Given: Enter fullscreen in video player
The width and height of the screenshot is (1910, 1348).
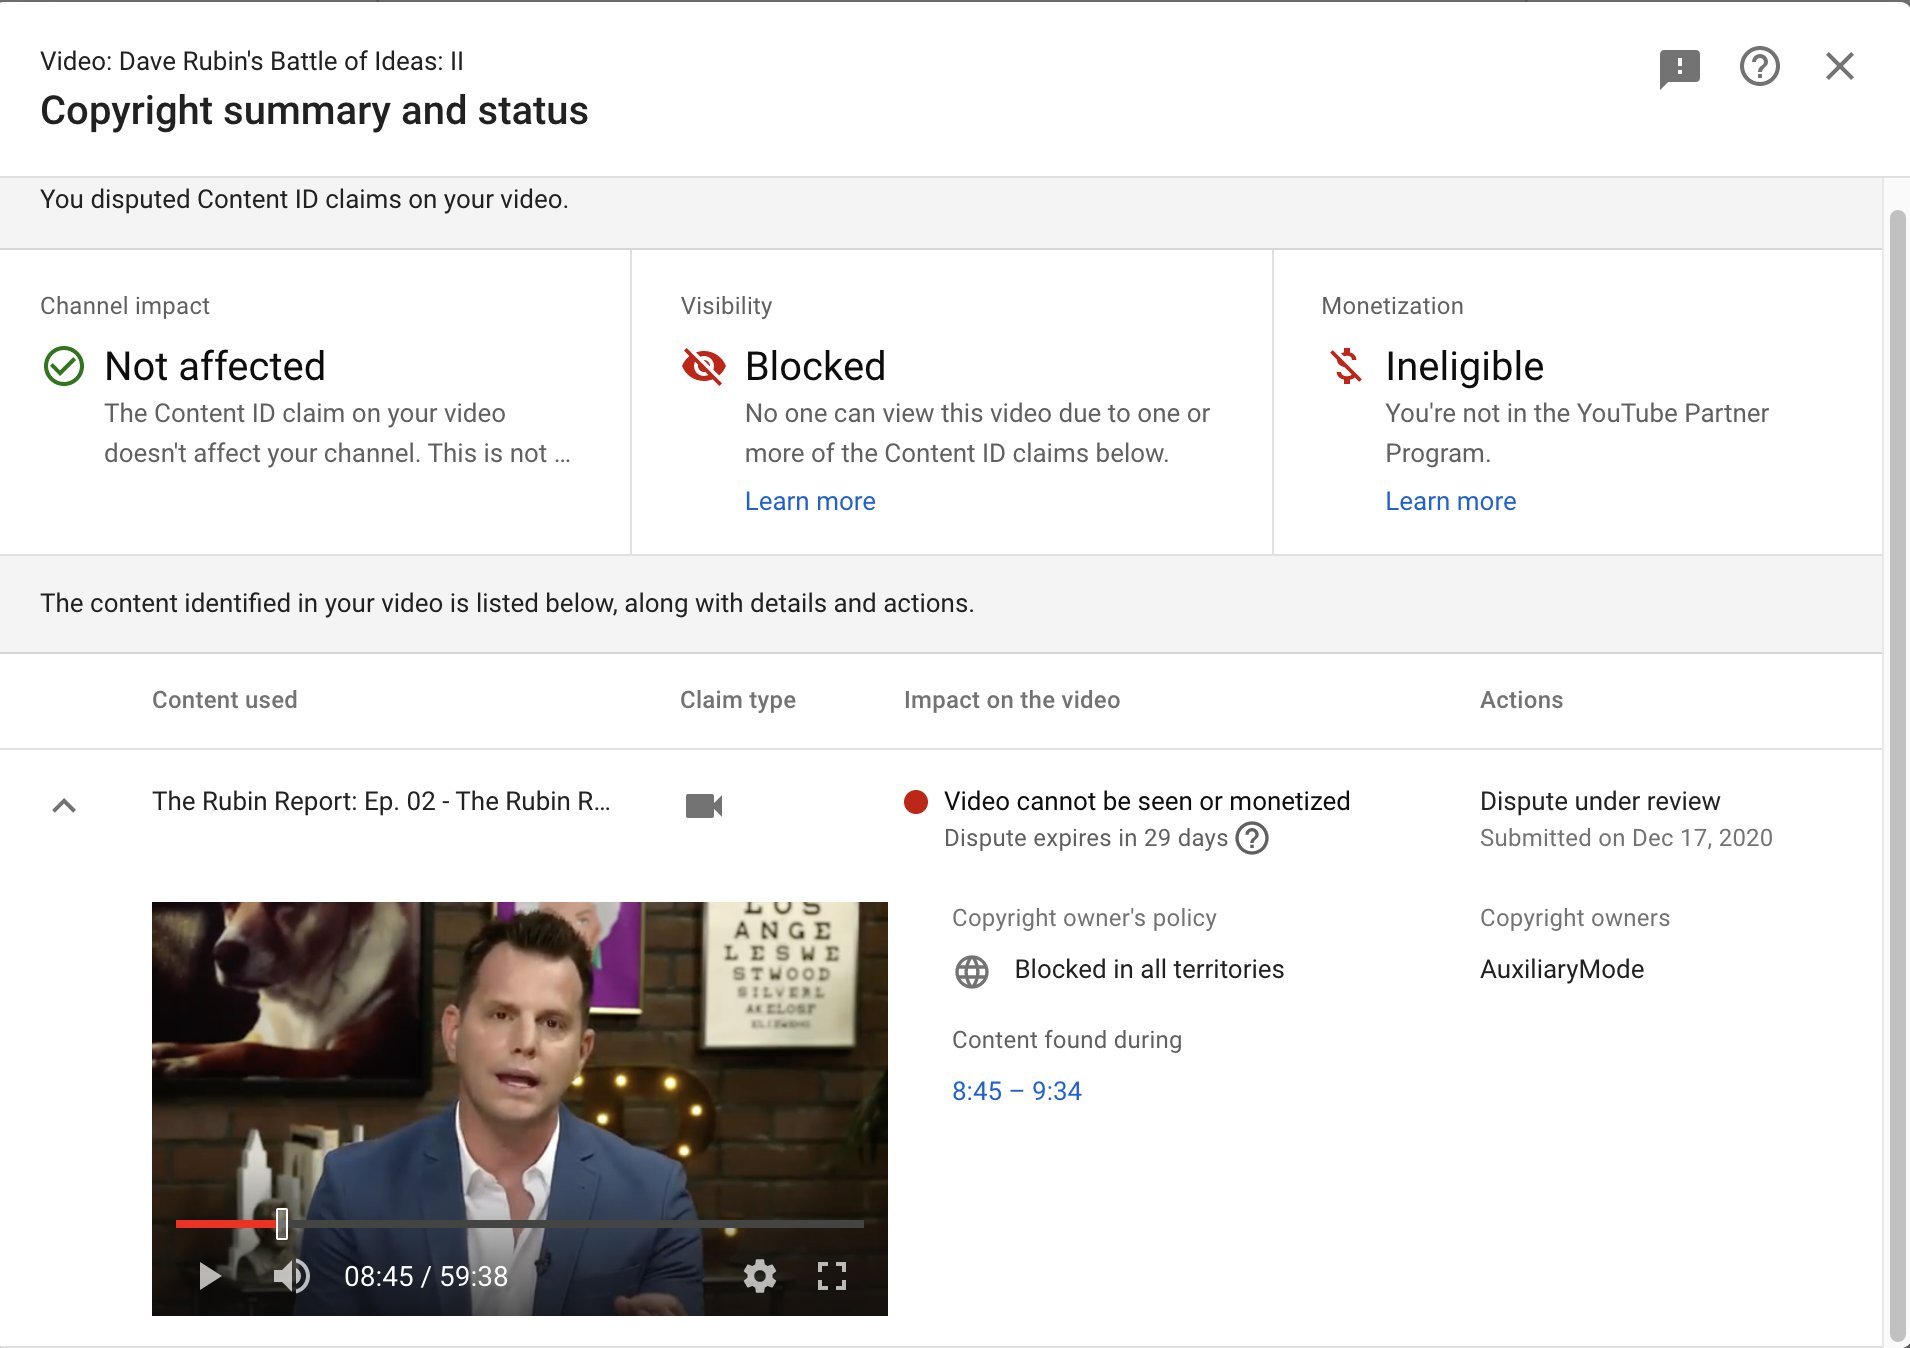Looking at the screenshot, I should click(832, 1276).
